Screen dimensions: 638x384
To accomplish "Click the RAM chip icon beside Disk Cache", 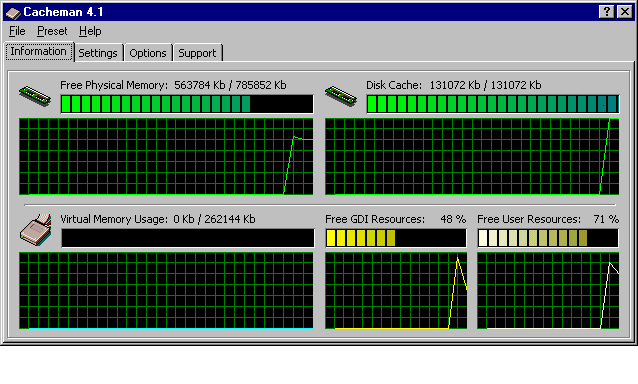I will [x=341, y=96].
